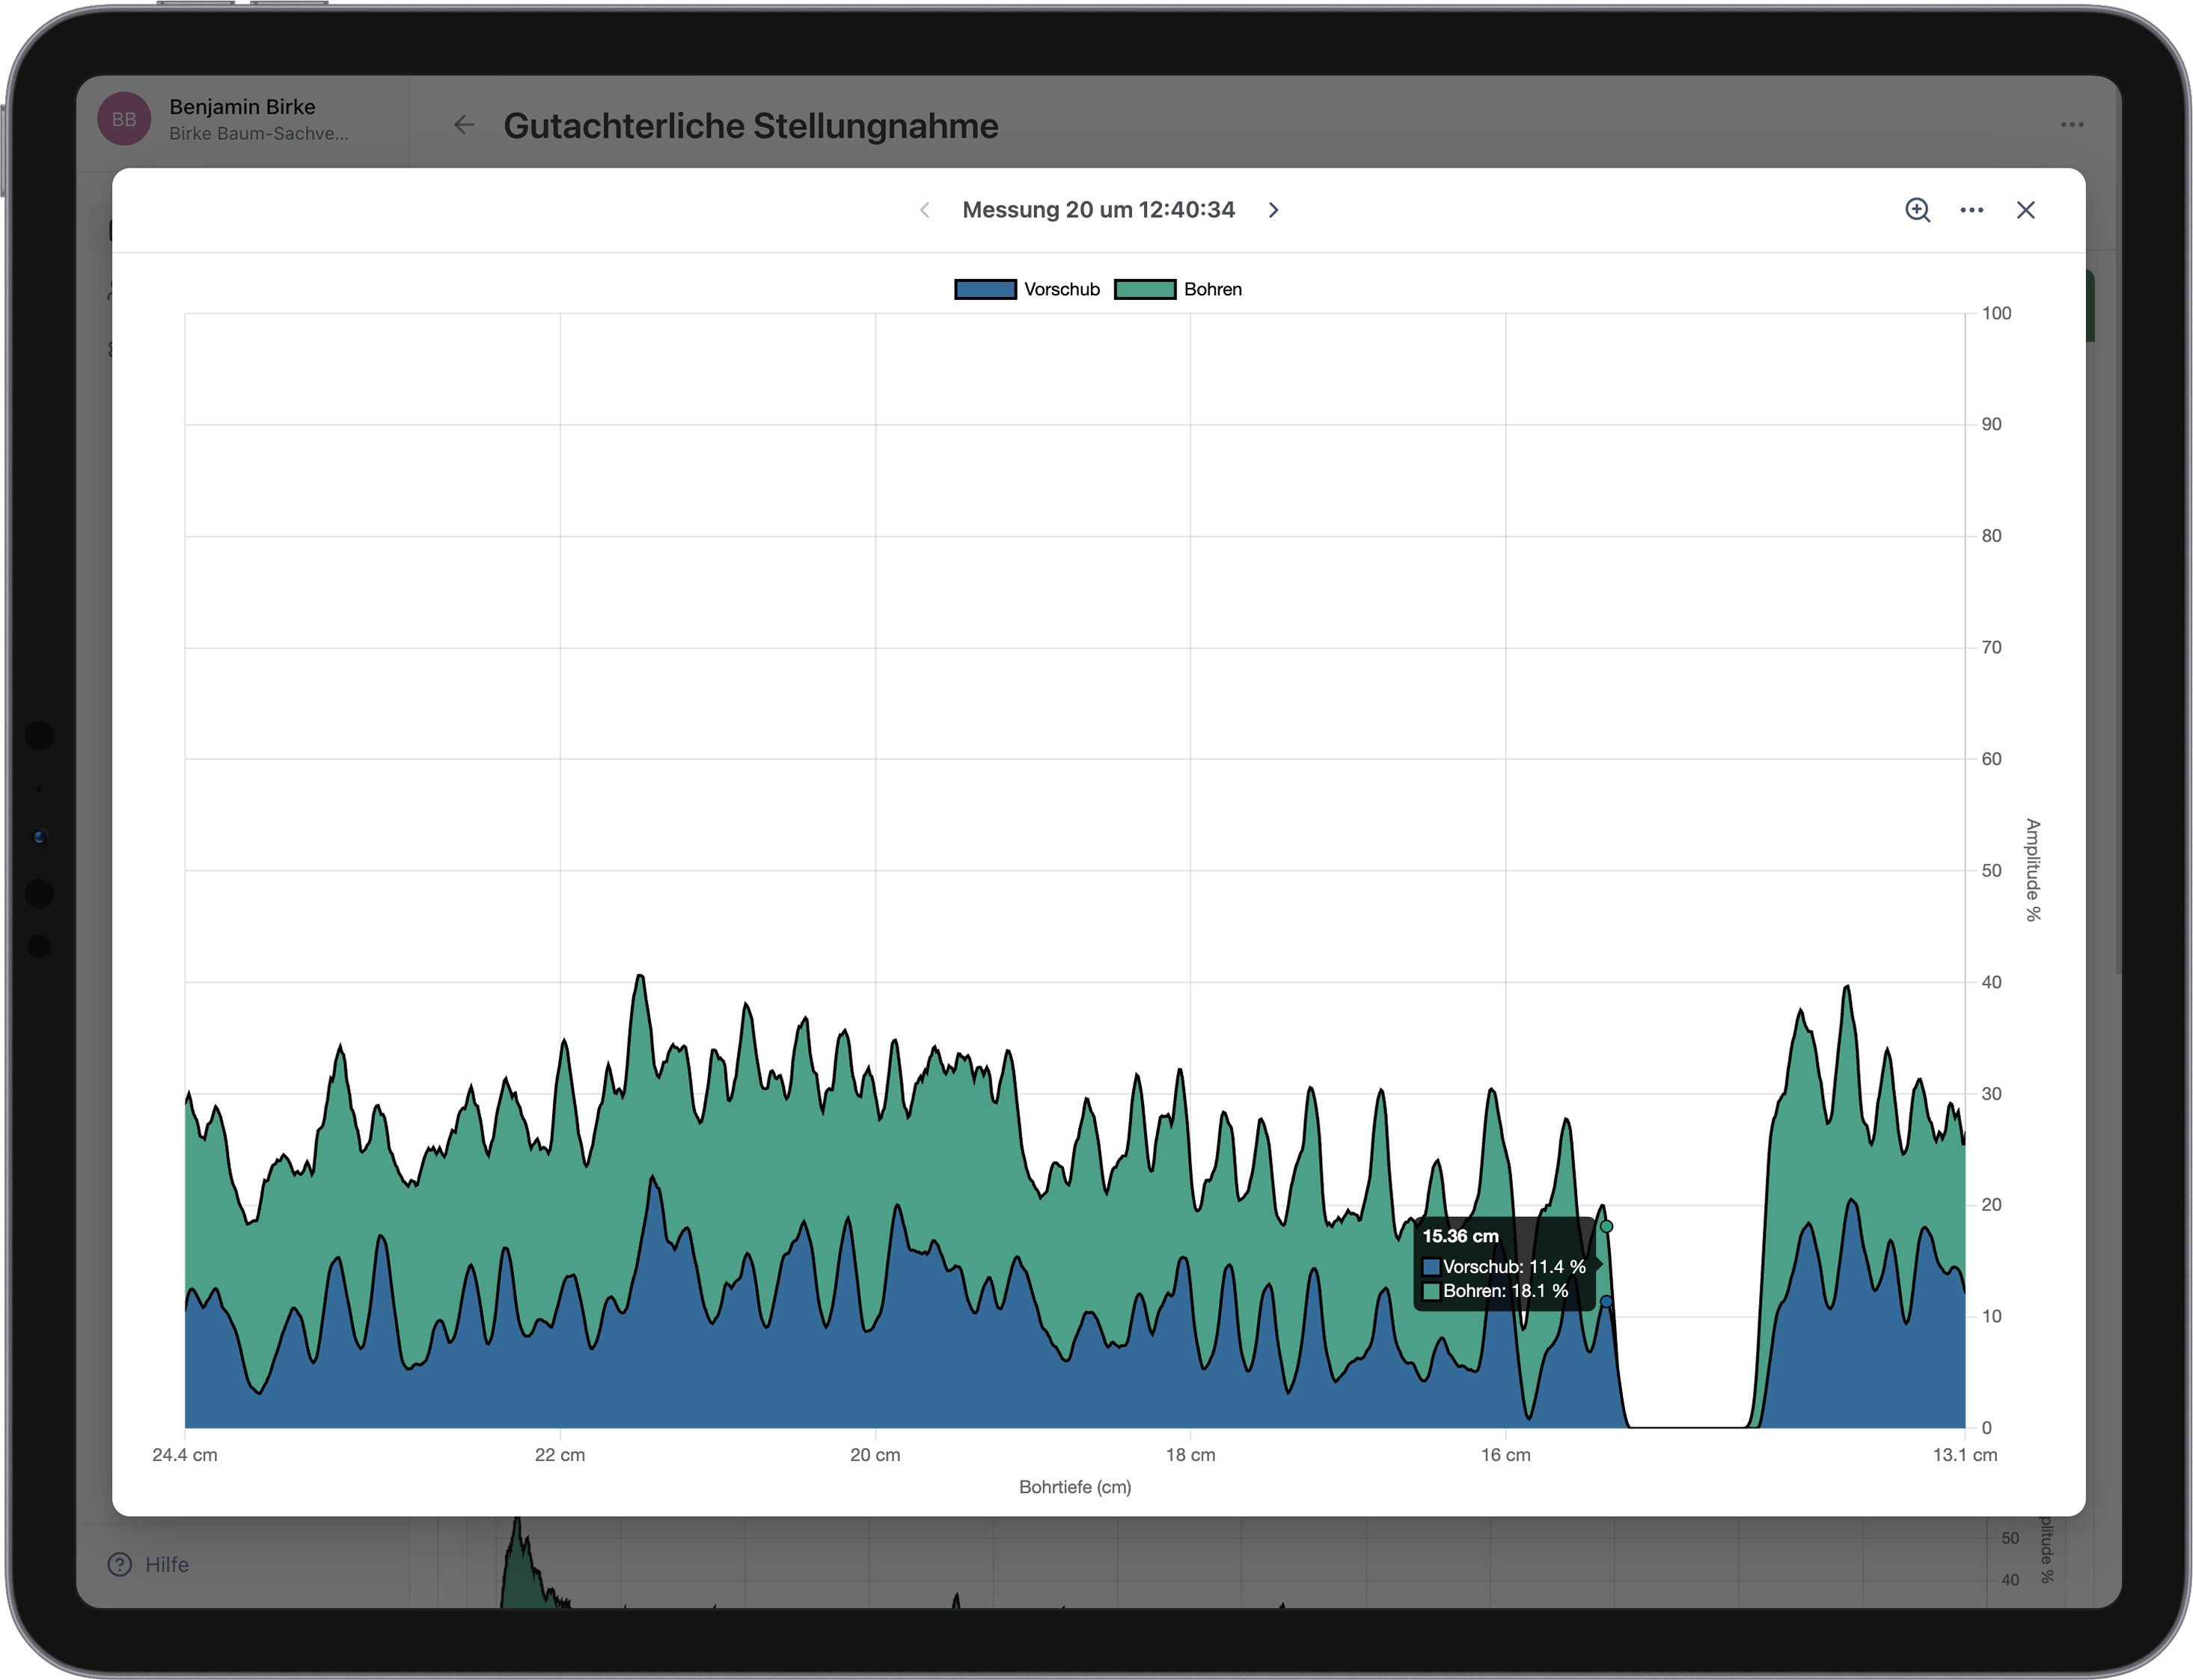2193x1680 pixels.
Task: Click the 15.36 cm tooltip box
Action: 1503,1263
